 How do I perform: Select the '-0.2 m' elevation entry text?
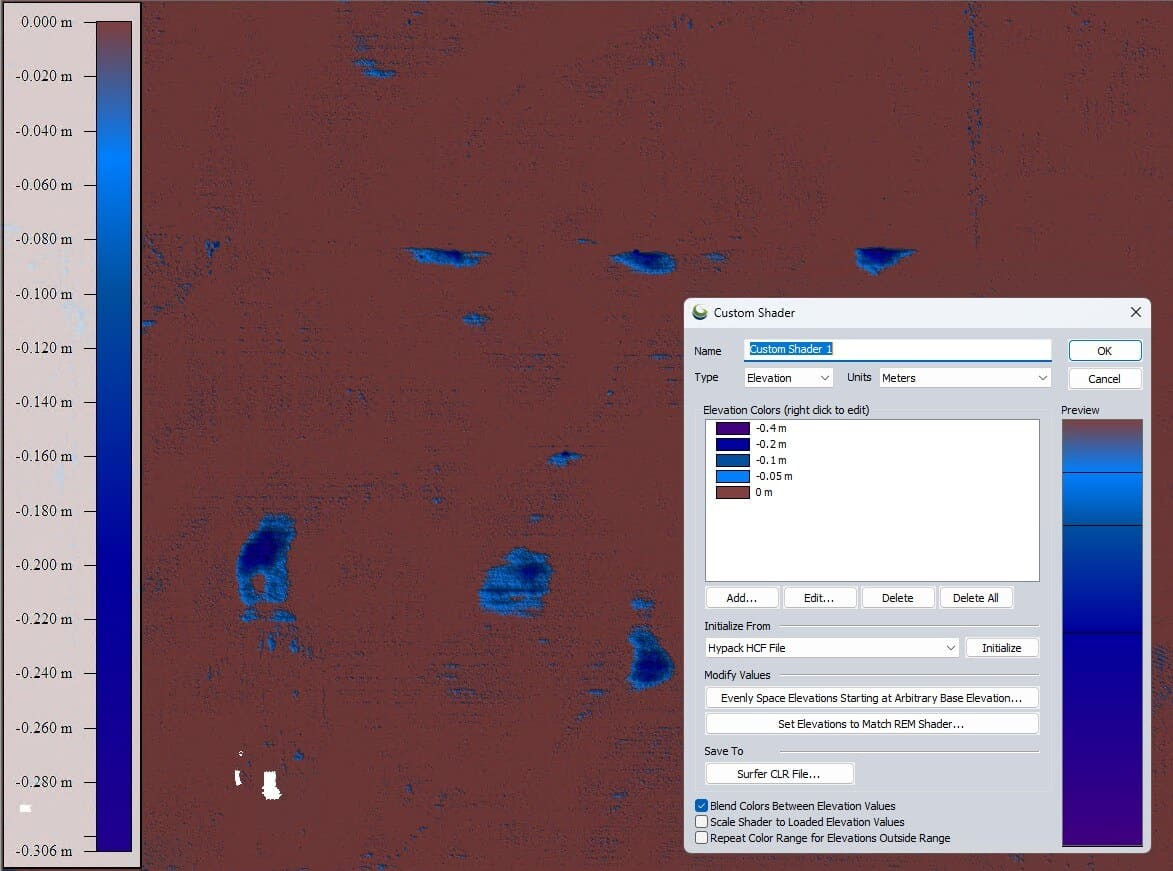tap(771, 444)
